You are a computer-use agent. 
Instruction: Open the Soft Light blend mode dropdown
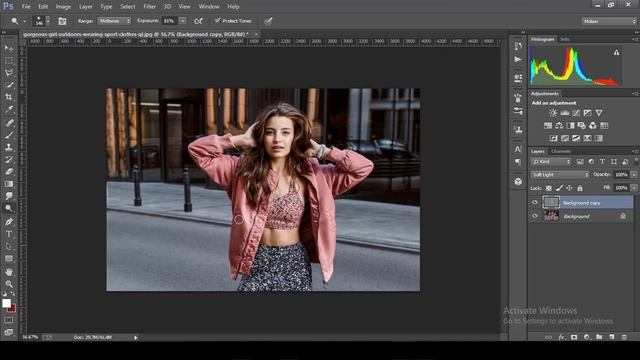click(560, 175)
